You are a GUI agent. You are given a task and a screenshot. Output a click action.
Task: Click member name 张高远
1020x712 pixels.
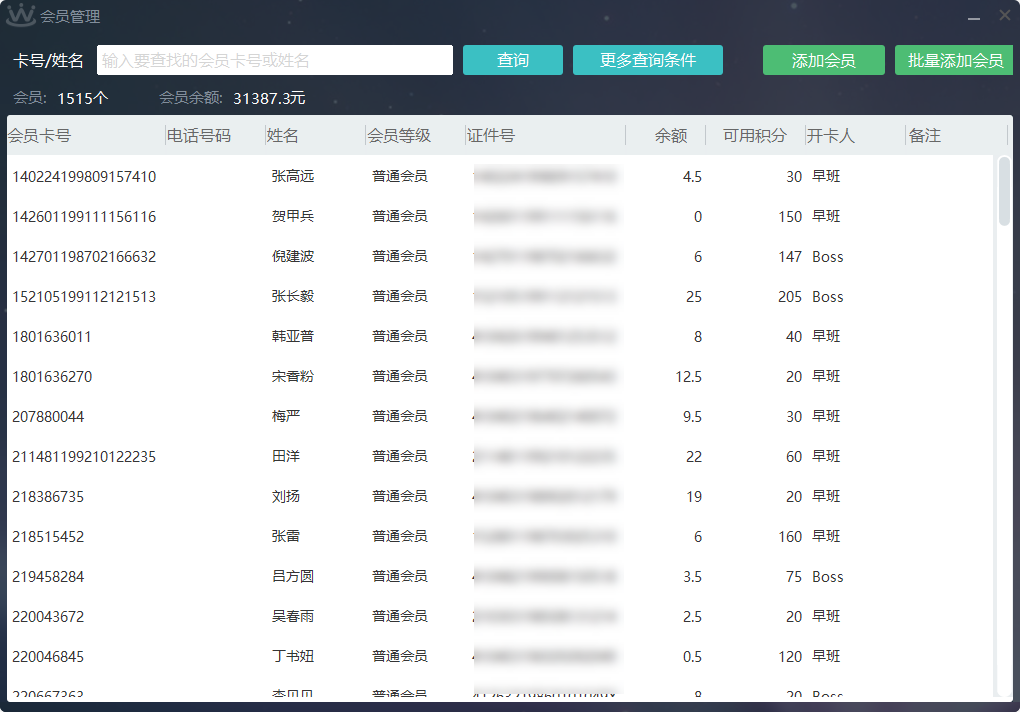point(293,176)
